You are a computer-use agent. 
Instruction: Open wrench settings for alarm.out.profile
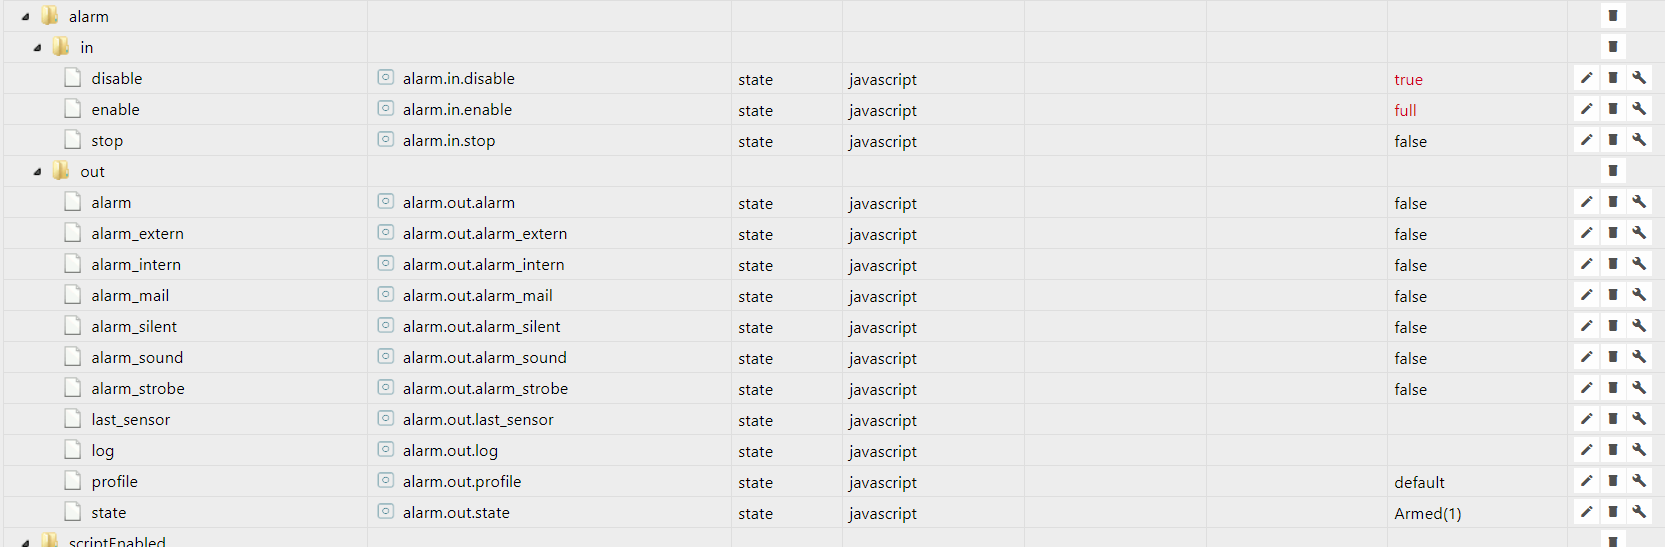(1639, 481)
